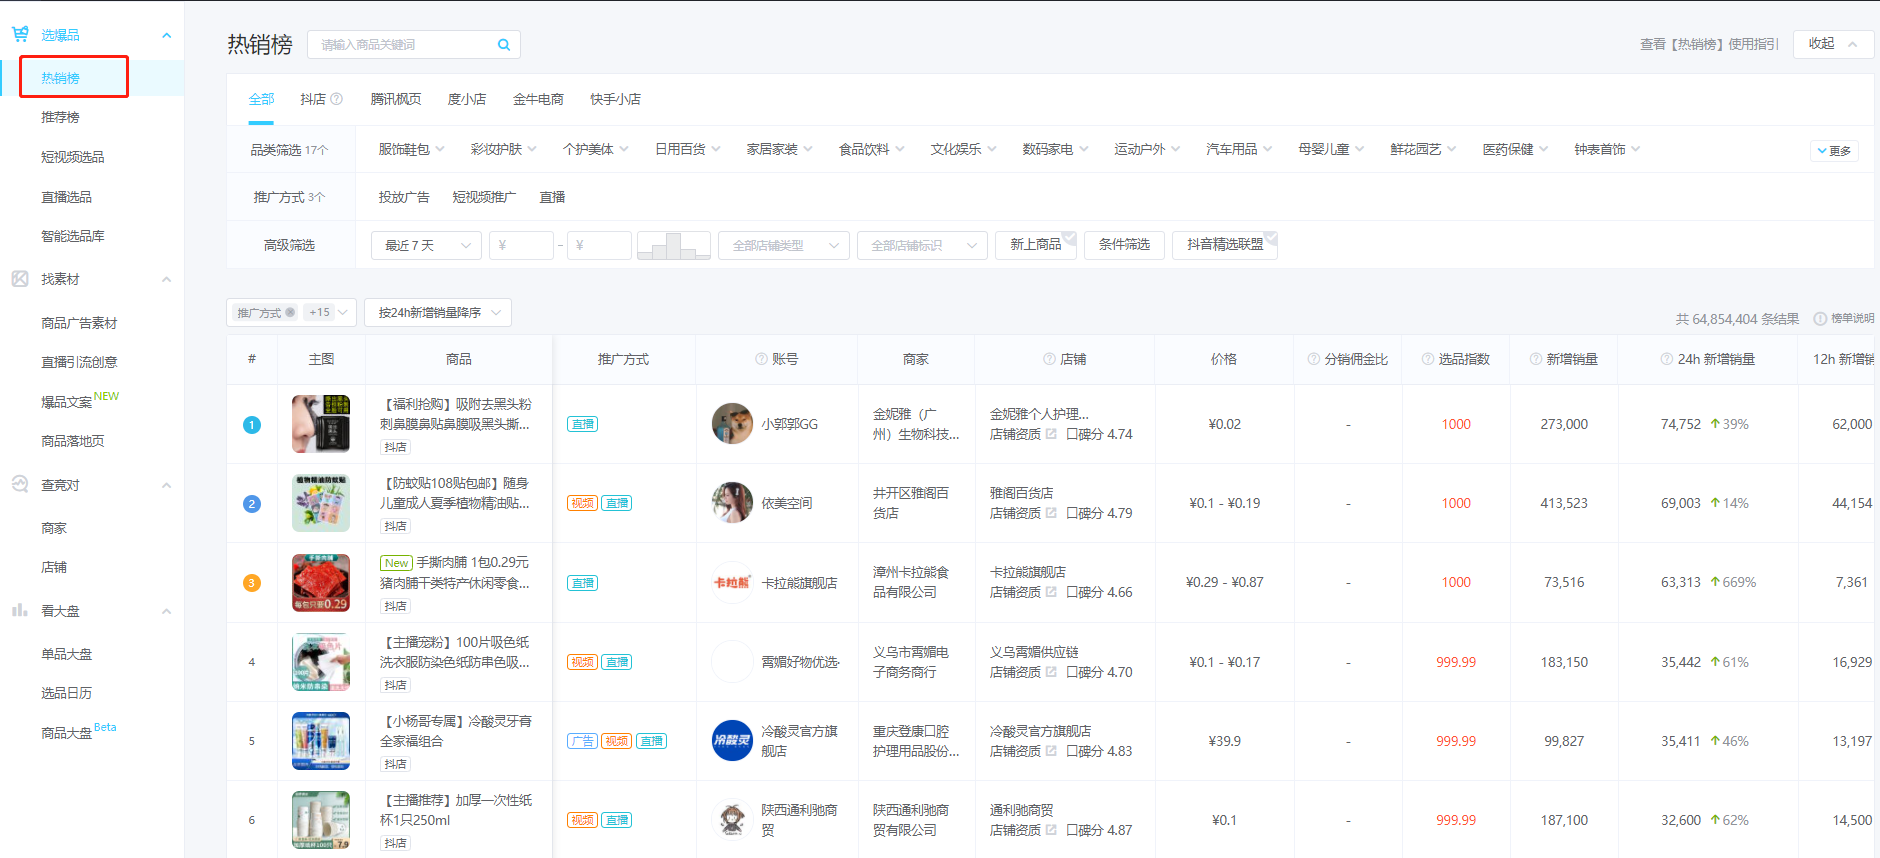The height and width of the screenshot is (858, 1880).
Task: Switch to the 度小店 tab
Action: pyautogui.click(x=467, y=99)
